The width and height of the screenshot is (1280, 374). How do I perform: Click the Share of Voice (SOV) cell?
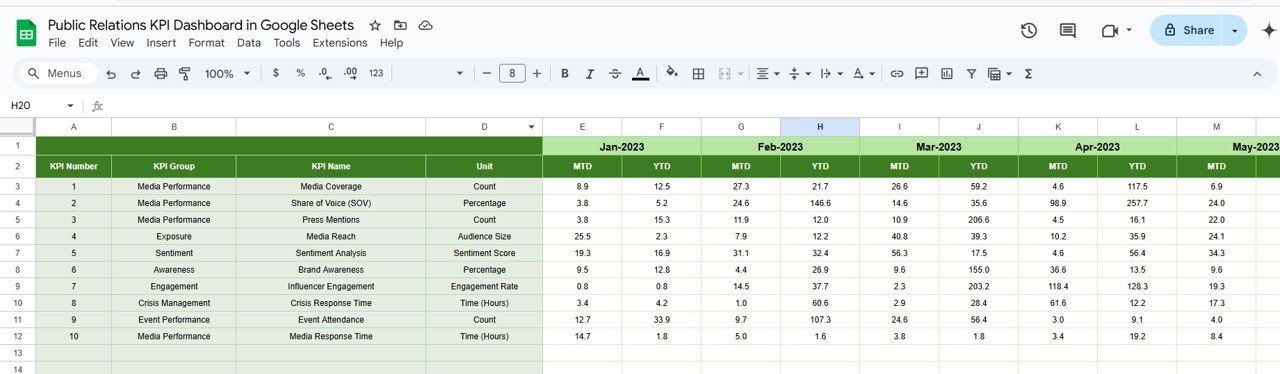(331, 203)
